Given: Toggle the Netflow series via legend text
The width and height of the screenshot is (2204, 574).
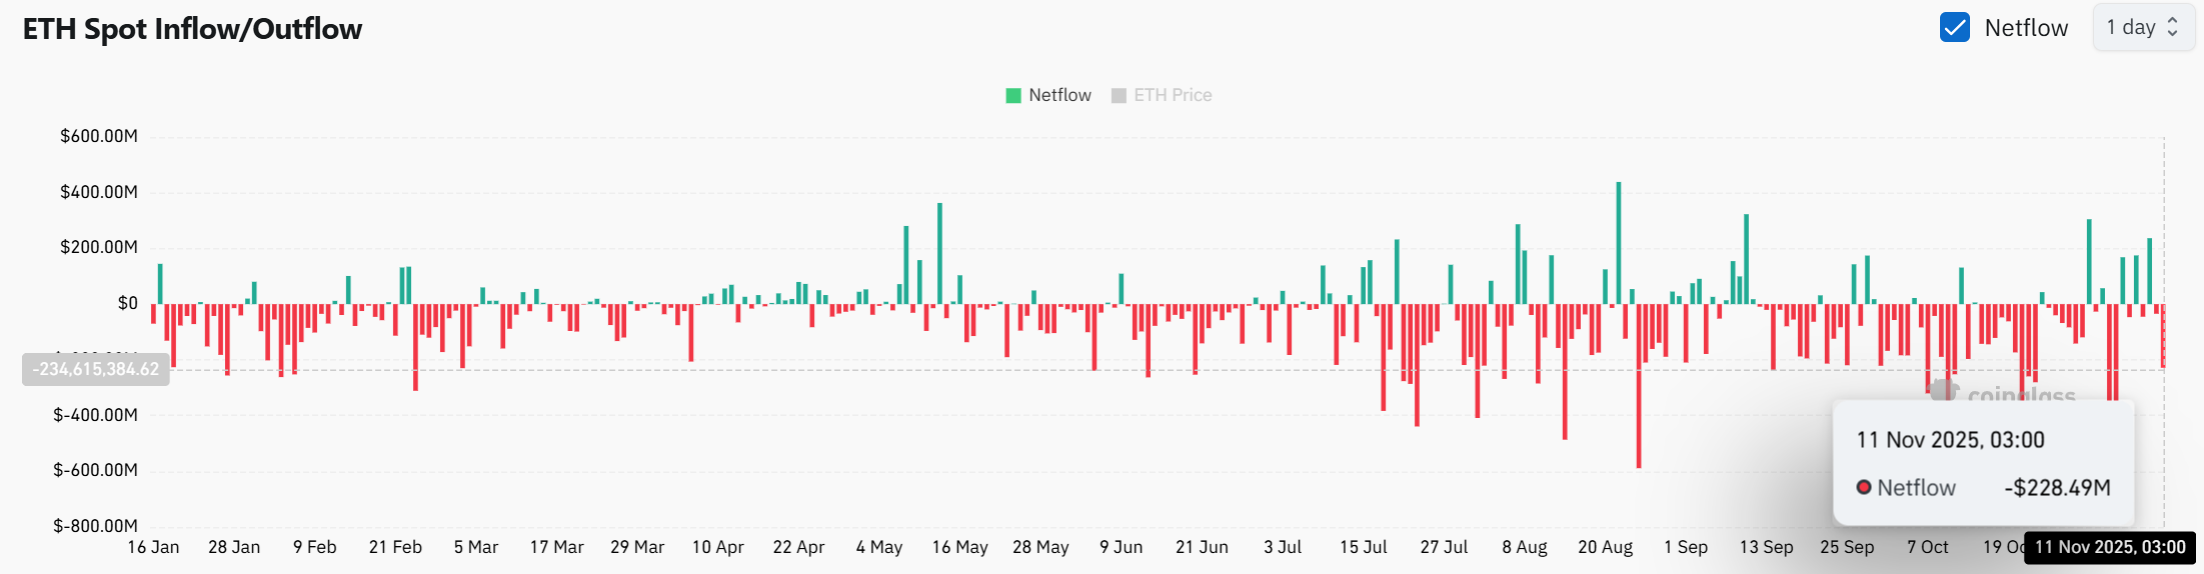Looking at the screenshot, I should [1060, 96].
